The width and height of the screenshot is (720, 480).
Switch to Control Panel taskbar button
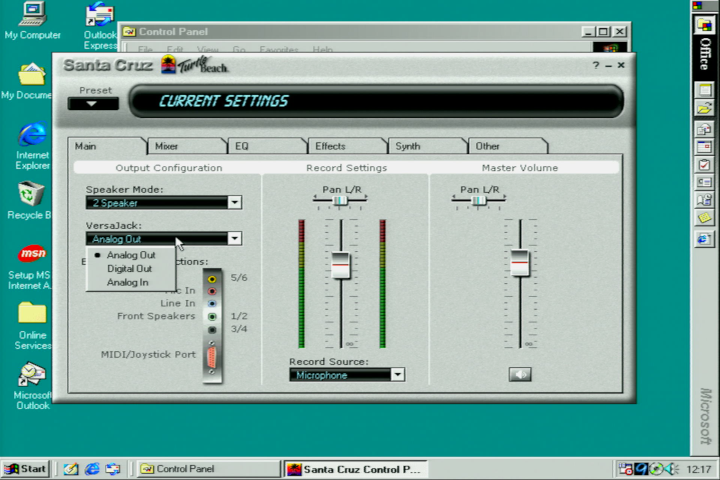coord(208,469)
